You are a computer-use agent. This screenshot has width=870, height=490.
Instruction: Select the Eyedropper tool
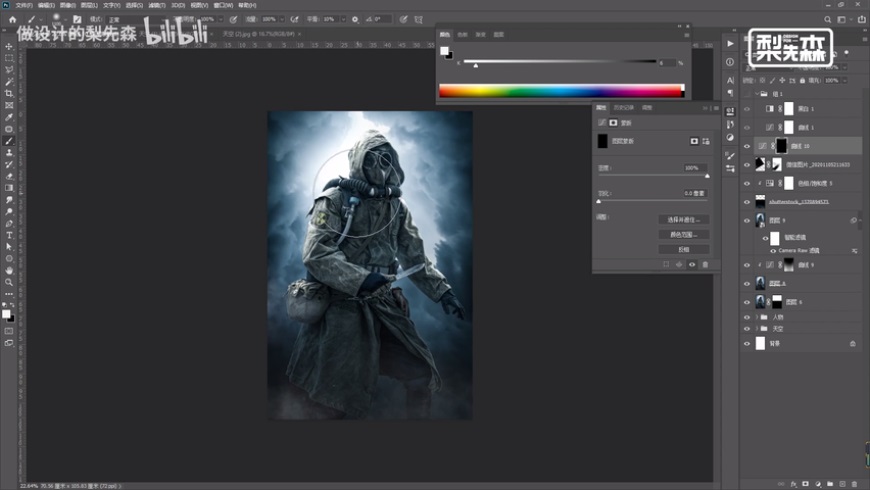[x=9, y=117]
